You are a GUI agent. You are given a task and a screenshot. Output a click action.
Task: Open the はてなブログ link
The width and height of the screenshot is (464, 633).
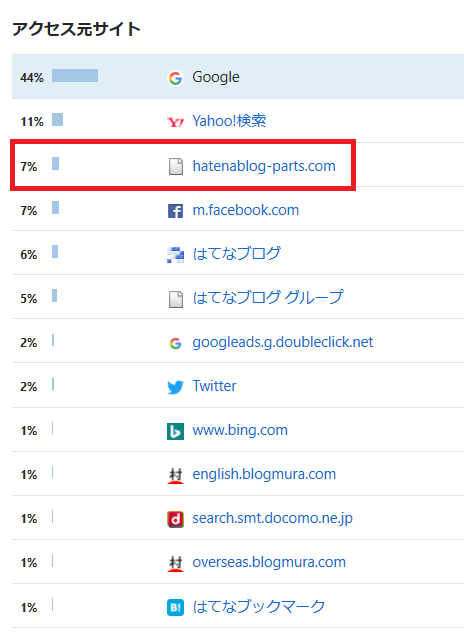point(236,254)
